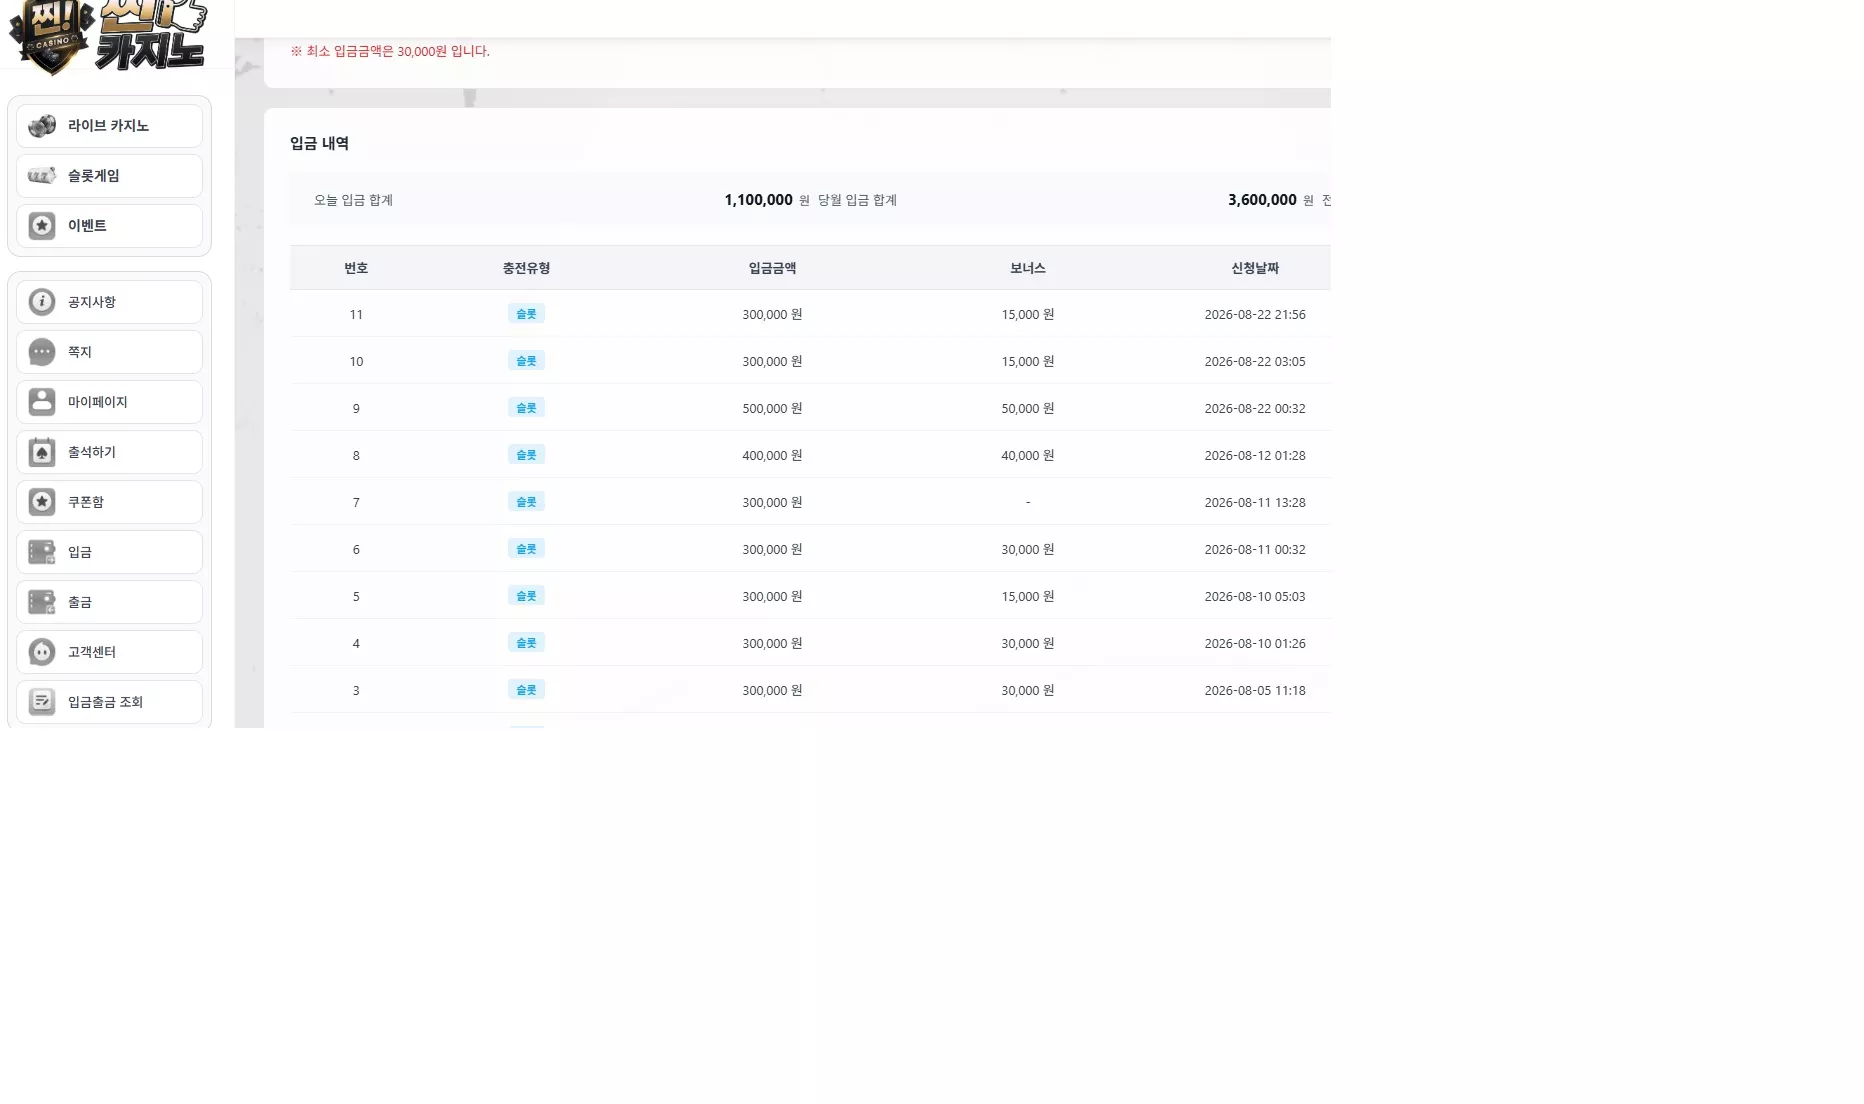Click the 슬롯 badge in row 9
Screen dimensions: 1864x1104
click(526, 408)
